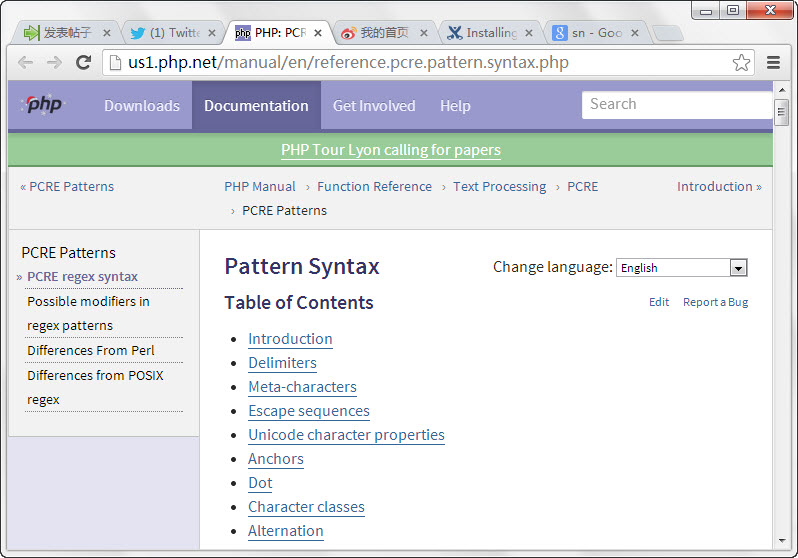This screenshot has height=558, width=798.
Task: Click Function Reference breadcrumb
Action: tap(375, 186)
